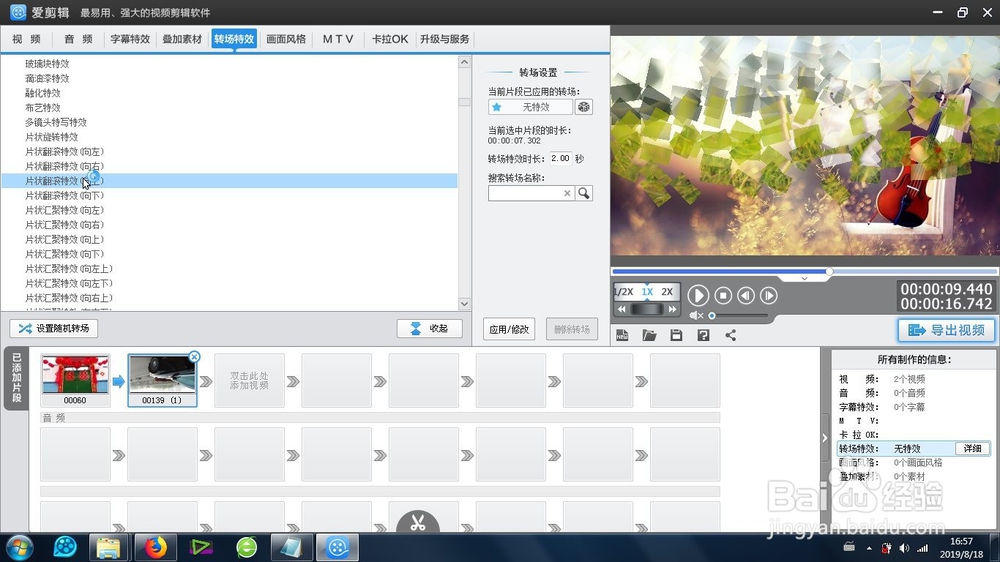The height and width of the screenshot is (562, 1000).
Task: Select 片状翻滚特效 (向下) transition
Action: tap(64, 196)
